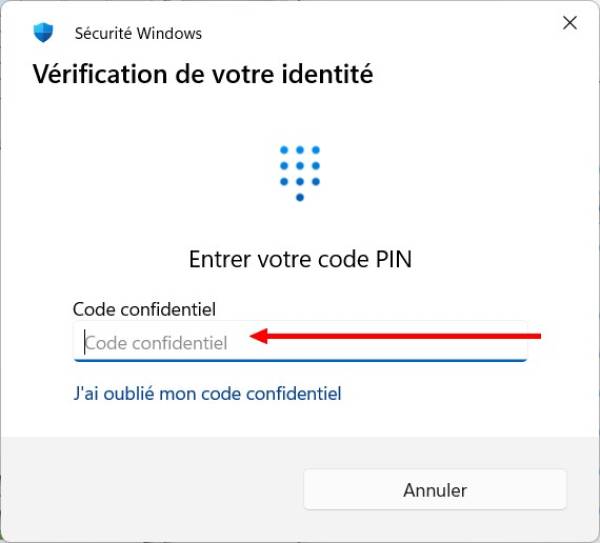Screen dimensions: 600x543
Task: Click the red arrow pointing at the field
Action: point(400,336)
